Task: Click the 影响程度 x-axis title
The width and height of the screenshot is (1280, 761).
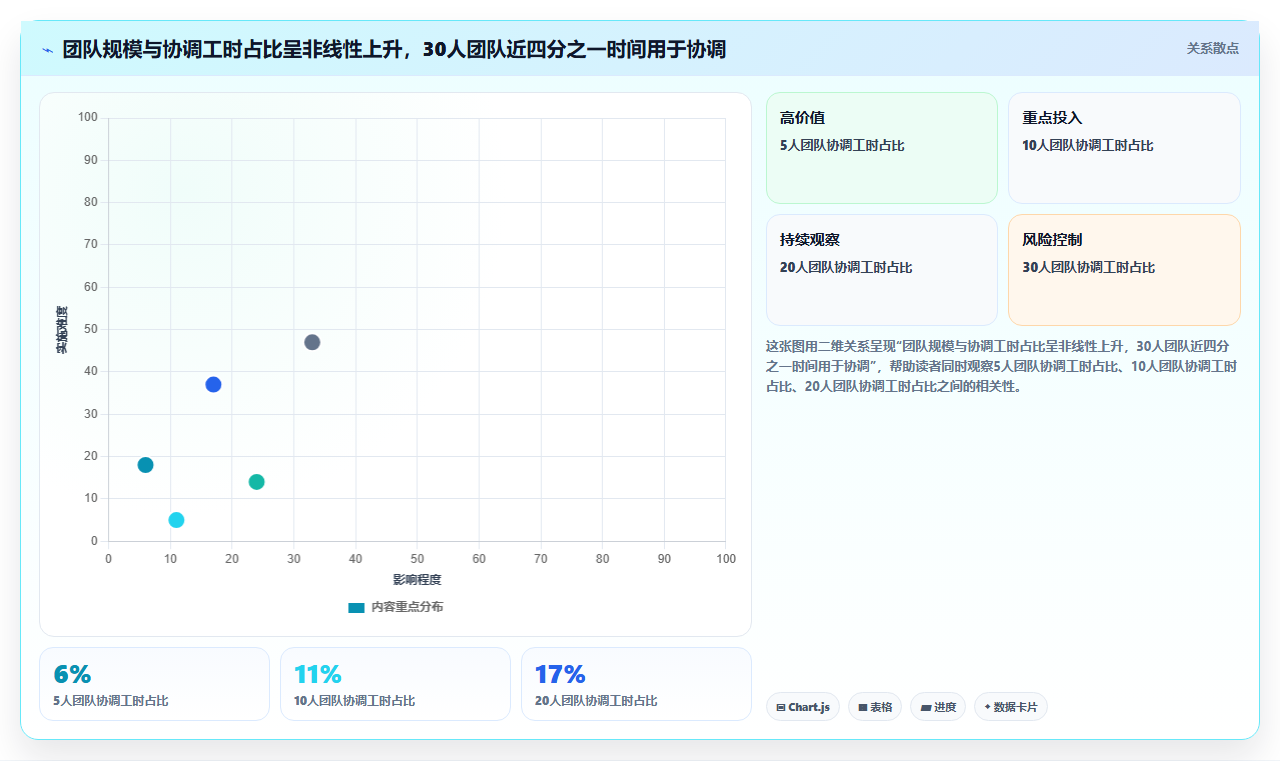Action: pos(417,580)
